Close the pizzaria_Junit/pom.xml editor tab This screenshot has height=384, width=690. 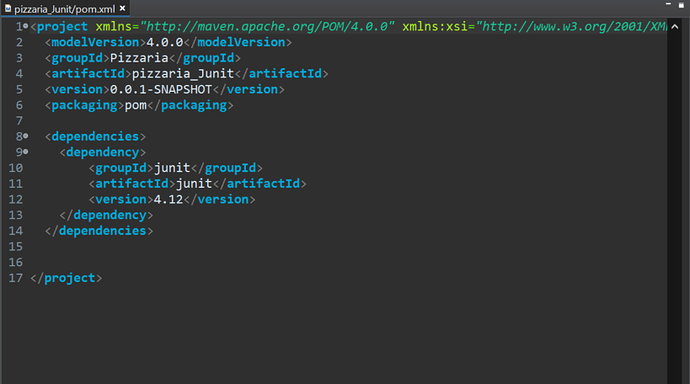tap(122, 8)
